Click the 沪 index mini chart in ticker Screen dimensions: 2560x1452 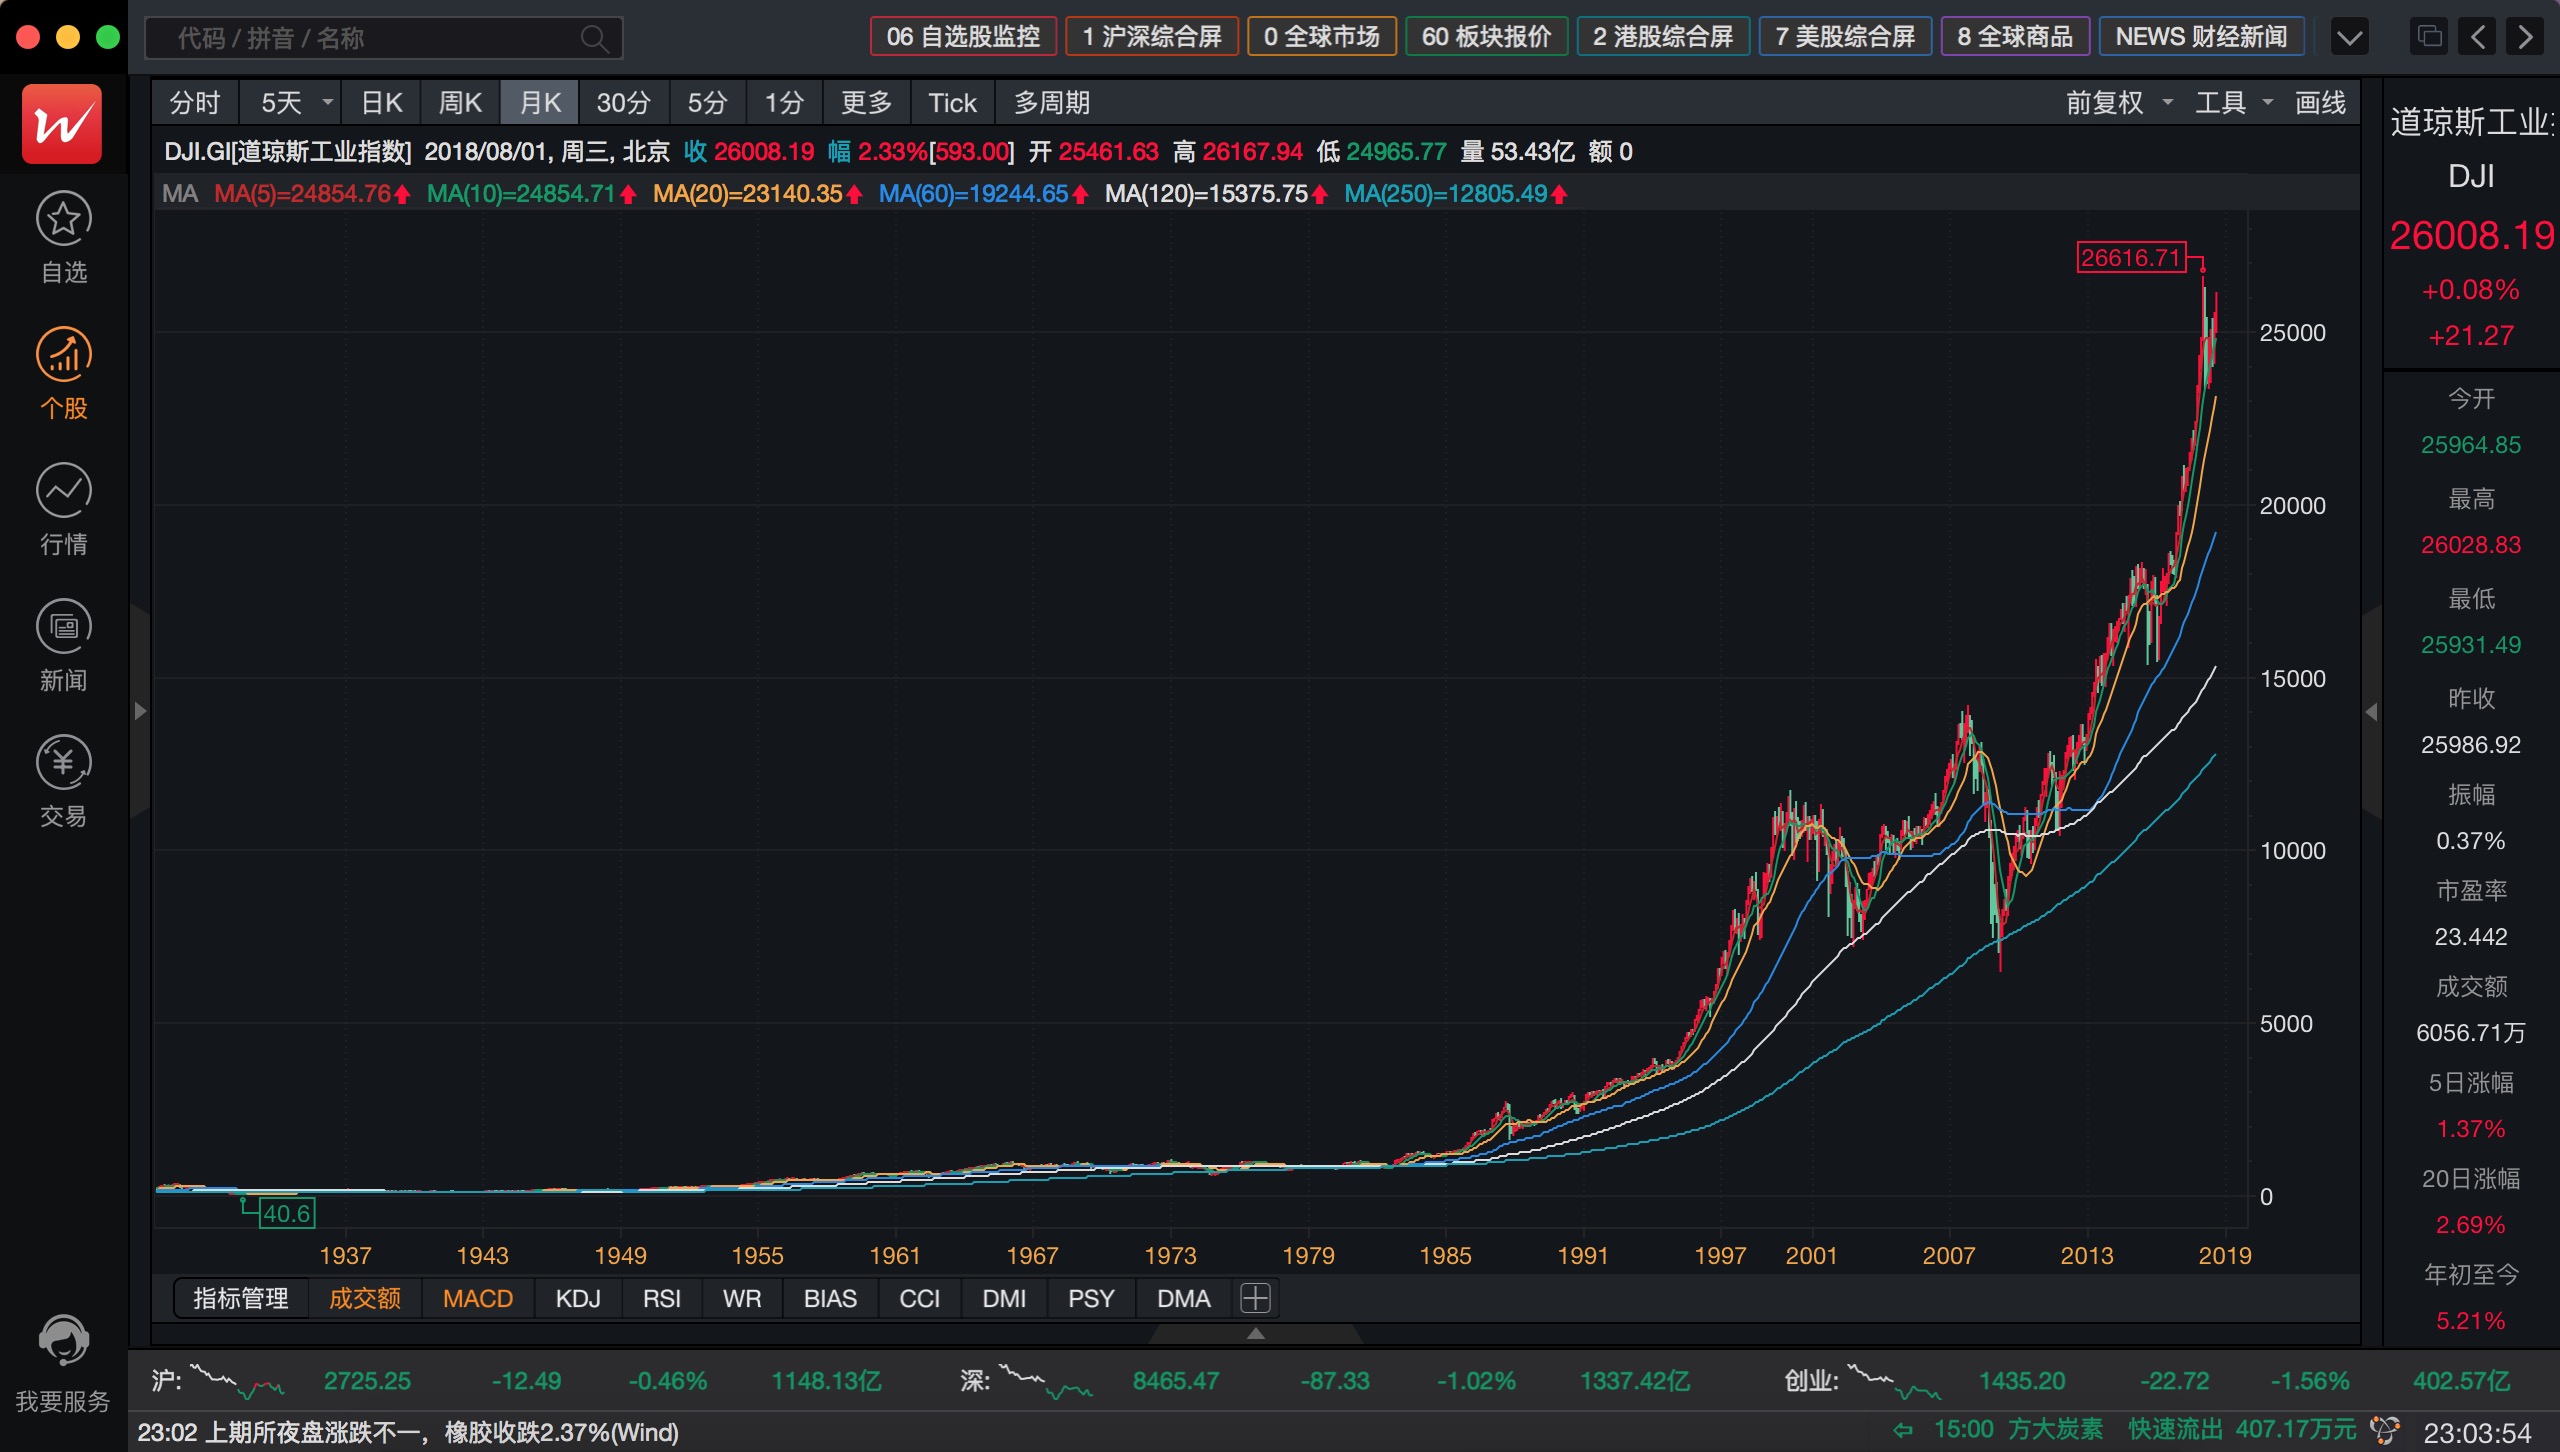click(237, 1381)
